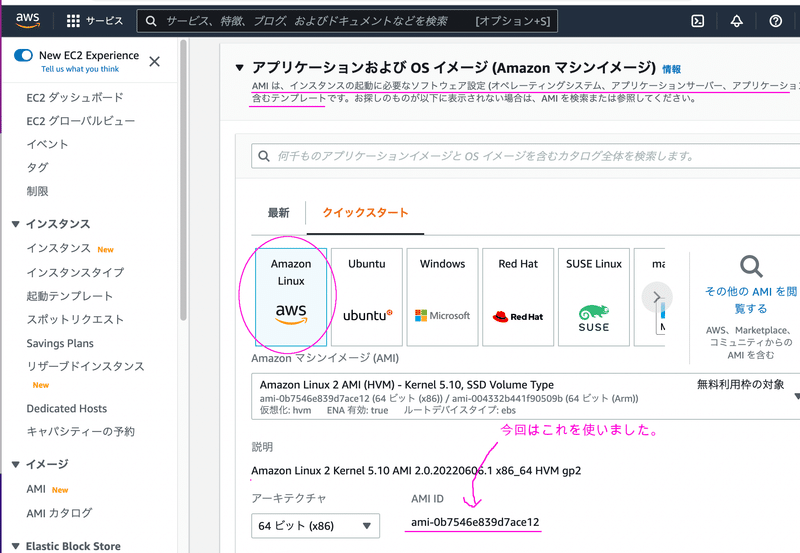Screen dimensions: 800x553
Task: Collapse the アプリケーションおよび OS イメージ section
Action: (239, 67)
